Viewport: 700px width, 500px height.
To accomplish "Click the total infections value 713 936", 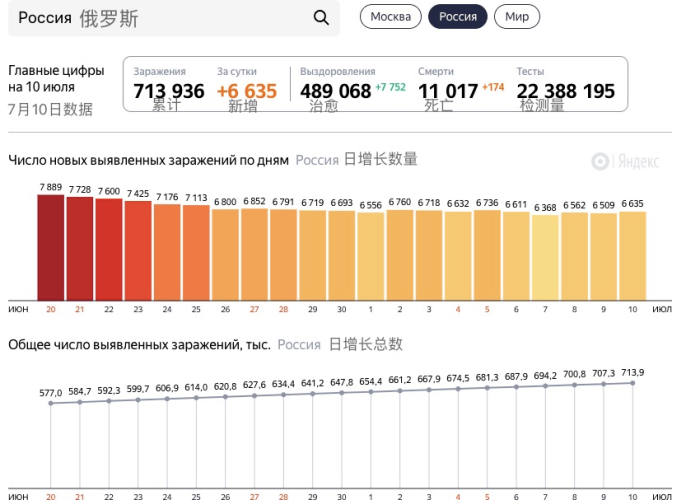I will pos(169,91).
